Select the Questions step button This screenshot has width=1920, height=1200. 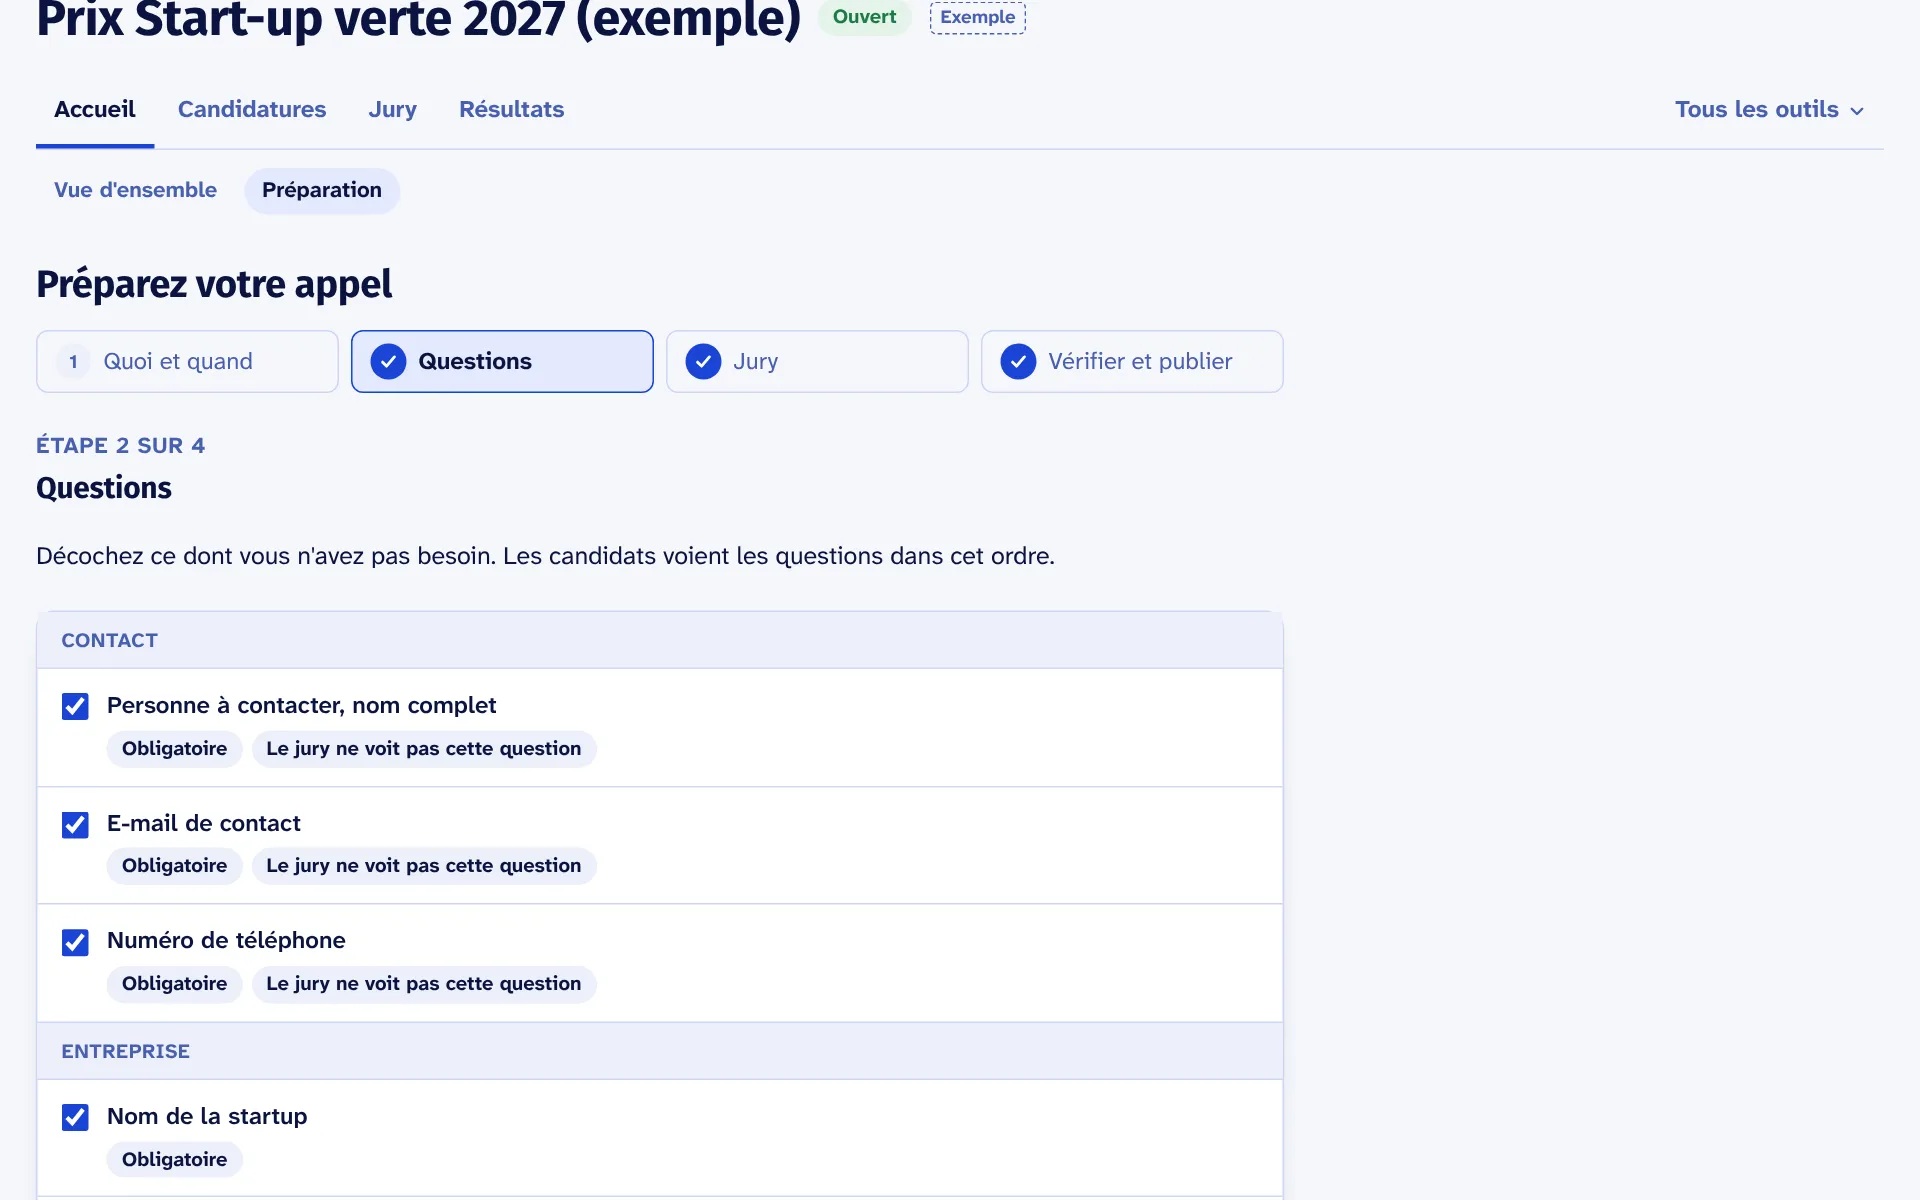point(502,361)
